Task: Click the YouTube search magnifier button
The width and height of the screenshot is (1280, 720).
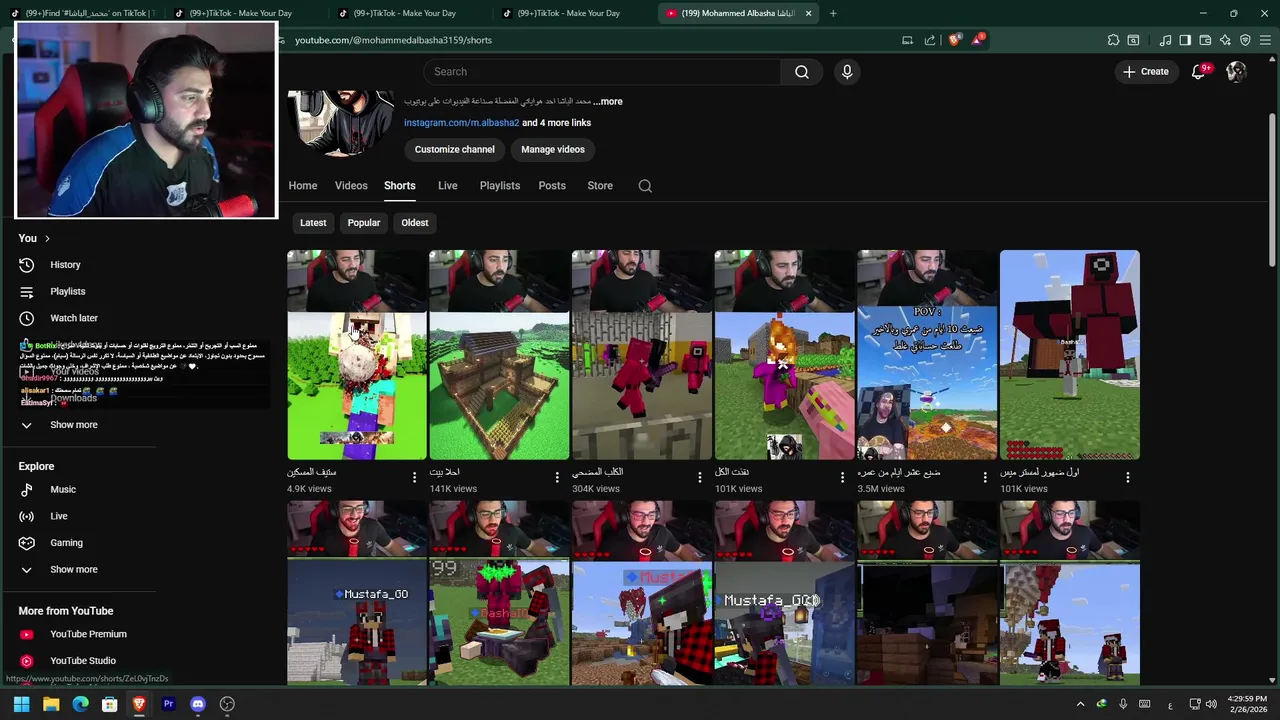Action: pyautogui.click(x=802, y=72)
